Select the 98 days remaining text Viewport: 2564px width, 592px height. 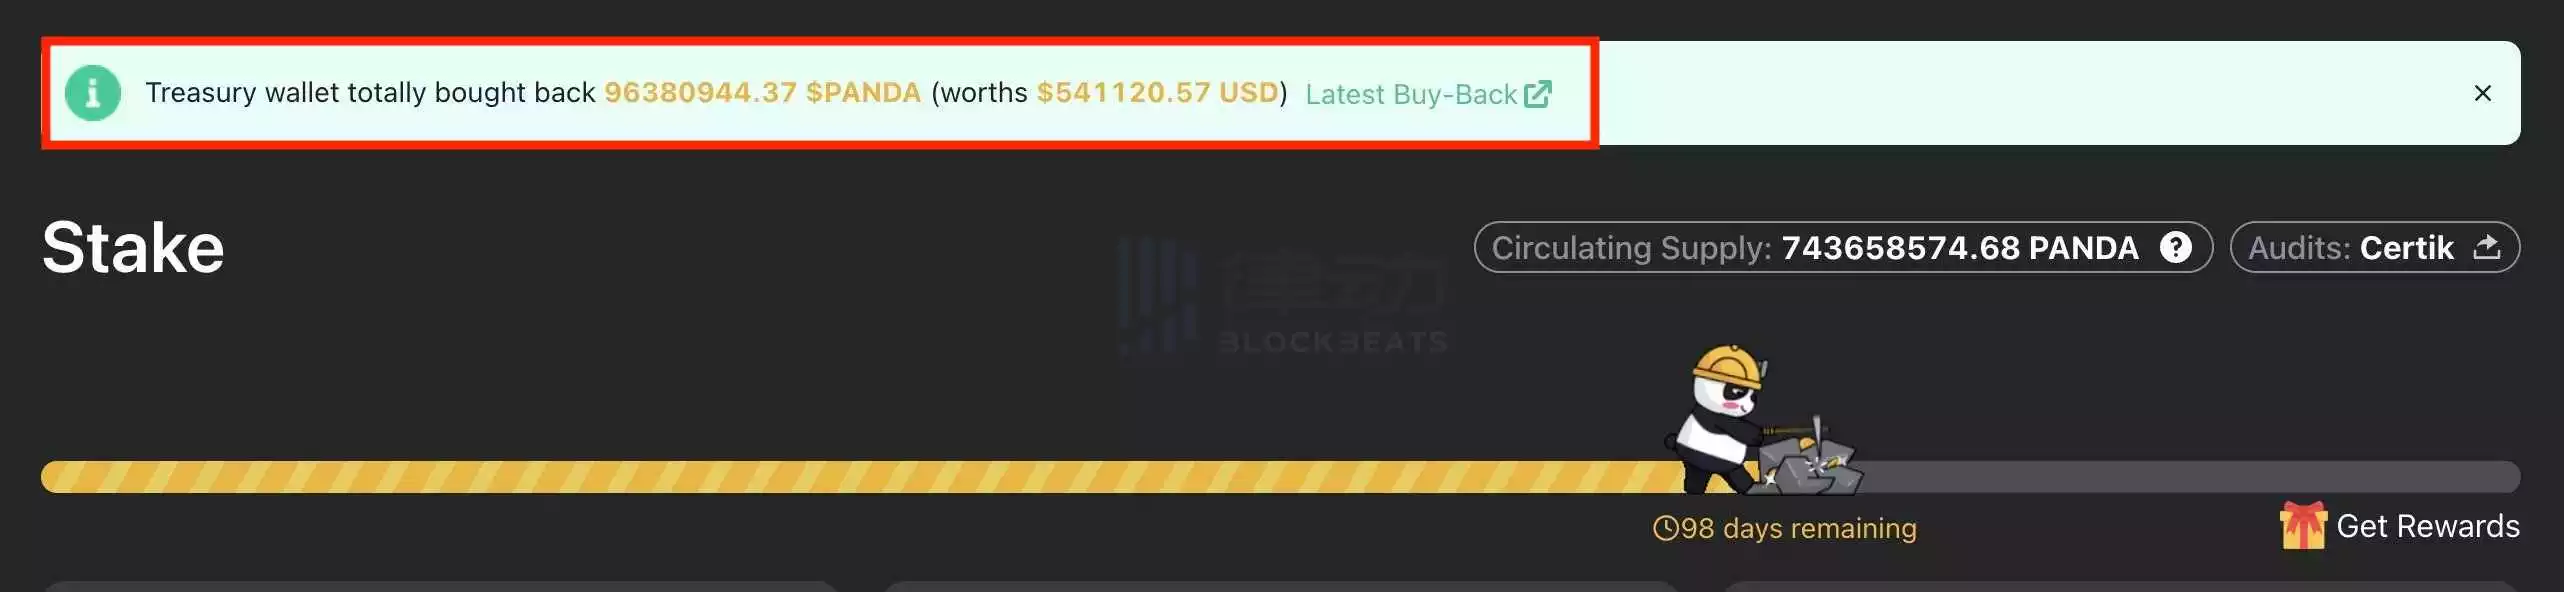1798,528
